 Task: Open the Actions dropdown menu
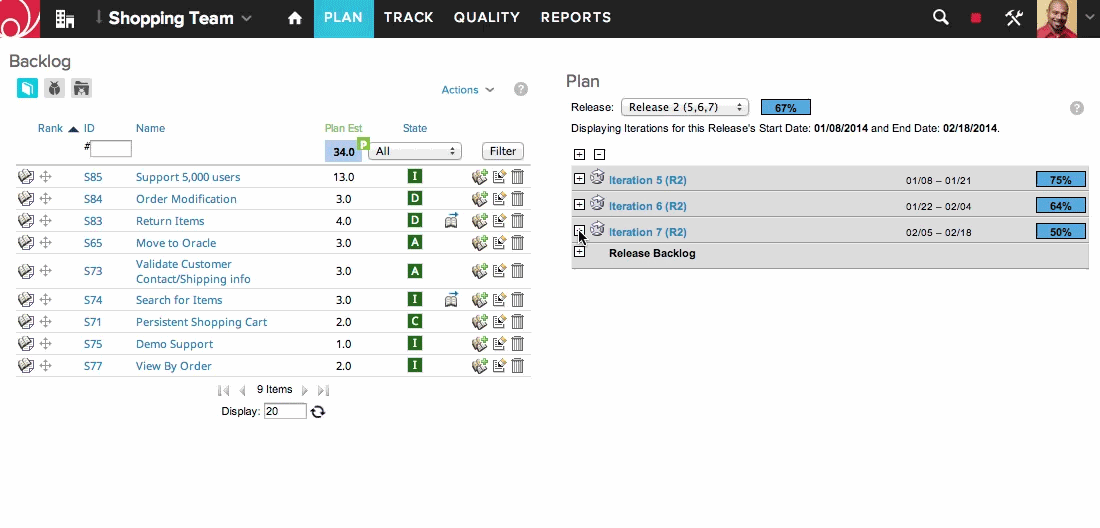[468, 90]
